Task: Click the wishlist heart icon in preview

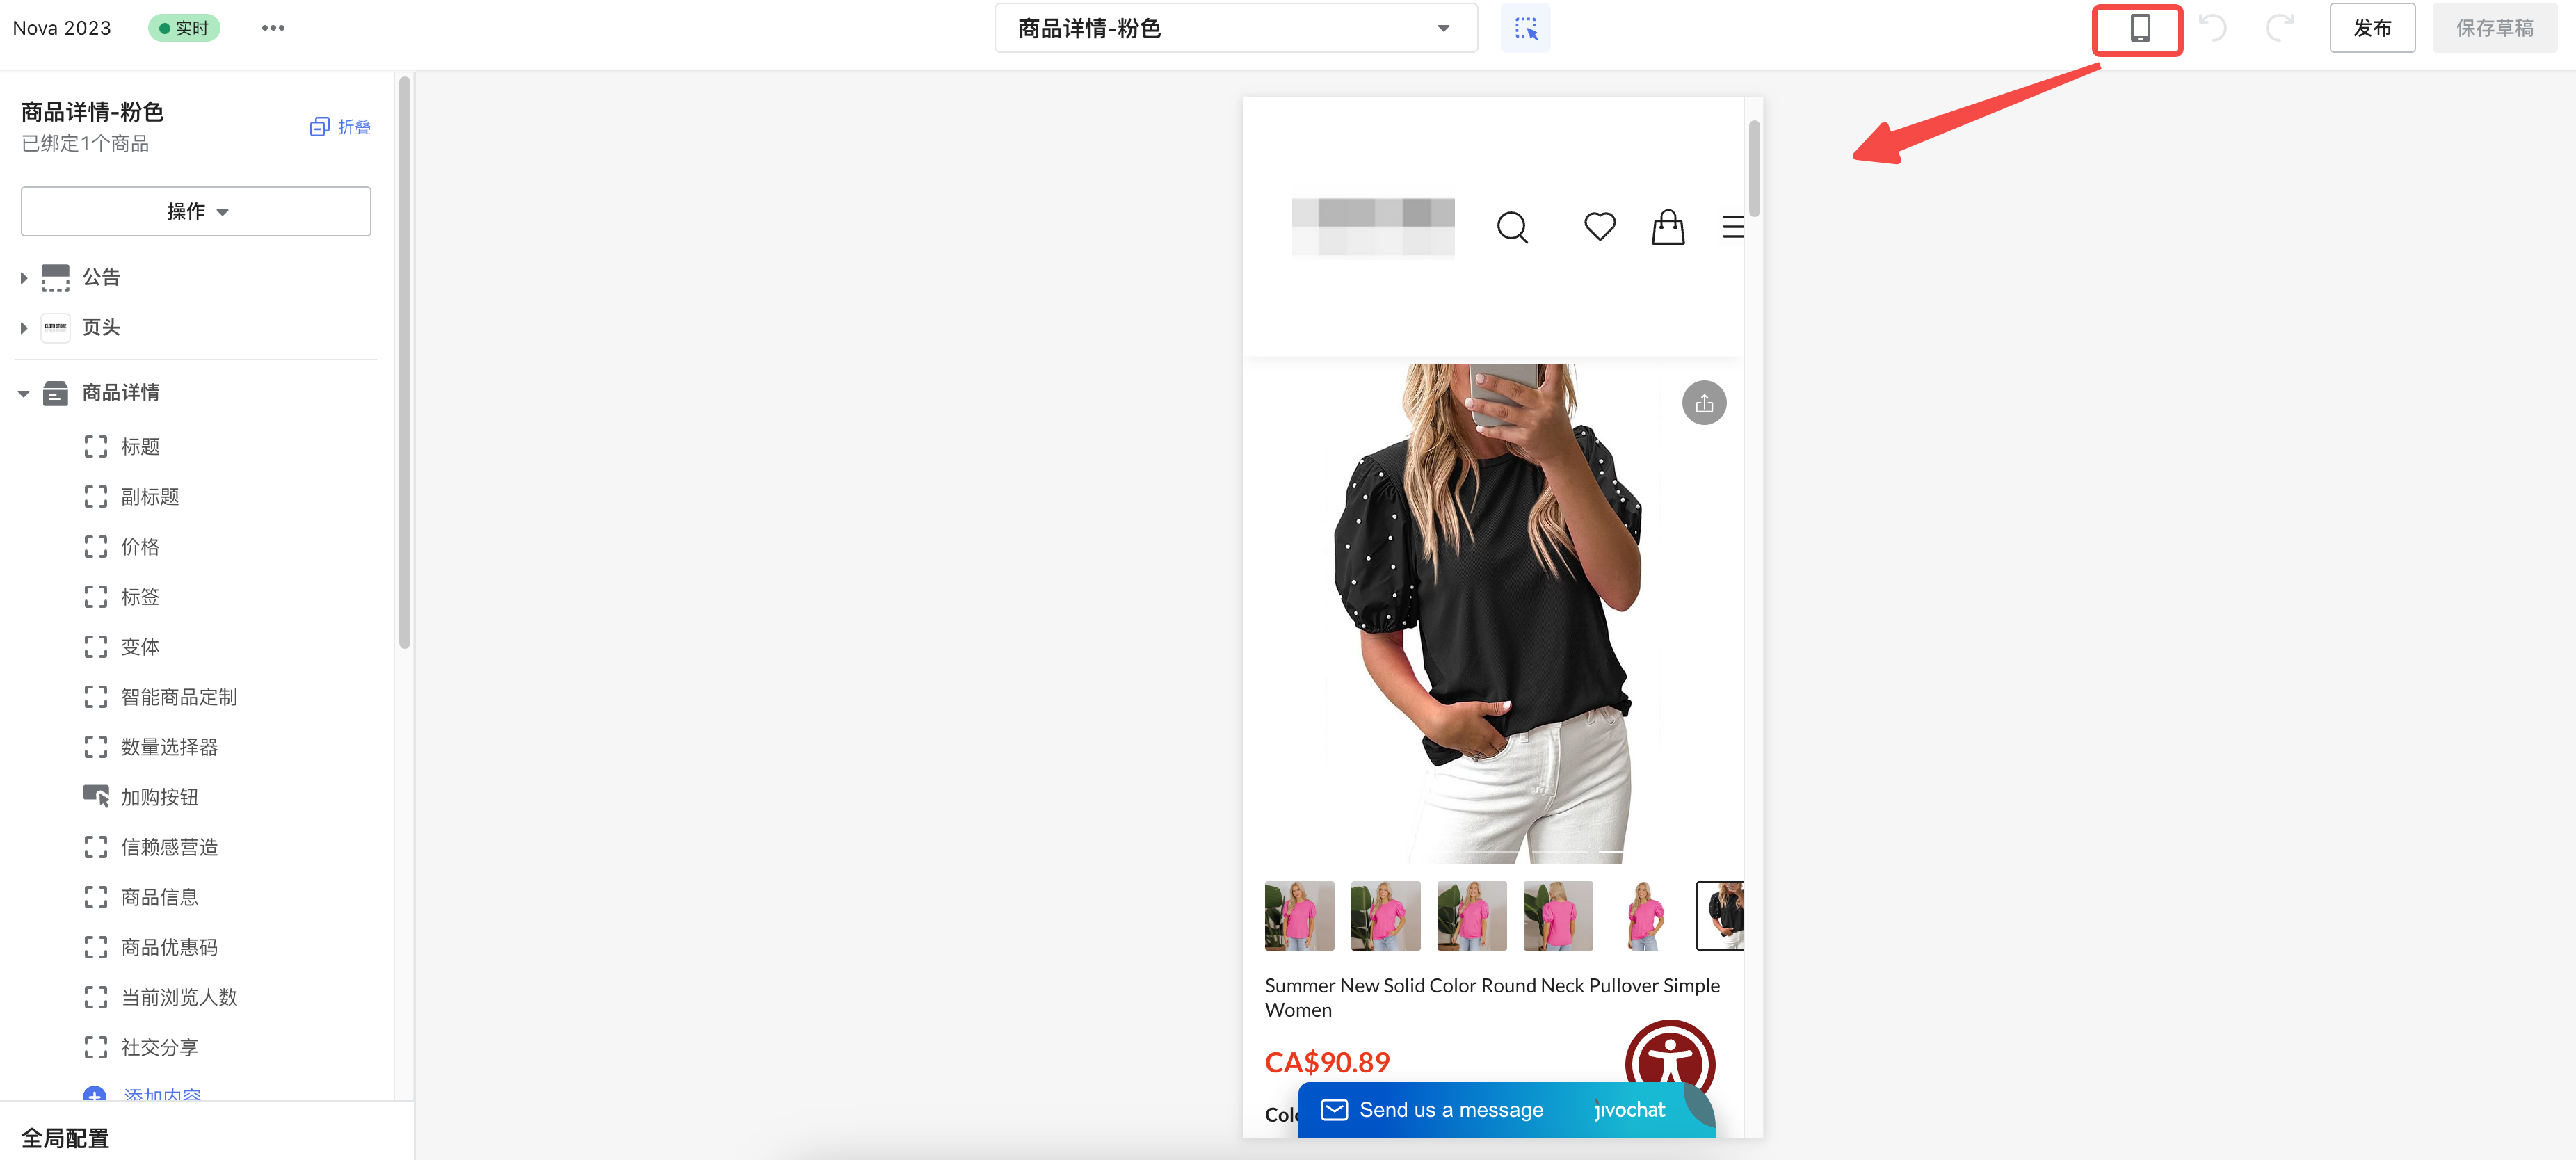Action: tap(1599, 227)
